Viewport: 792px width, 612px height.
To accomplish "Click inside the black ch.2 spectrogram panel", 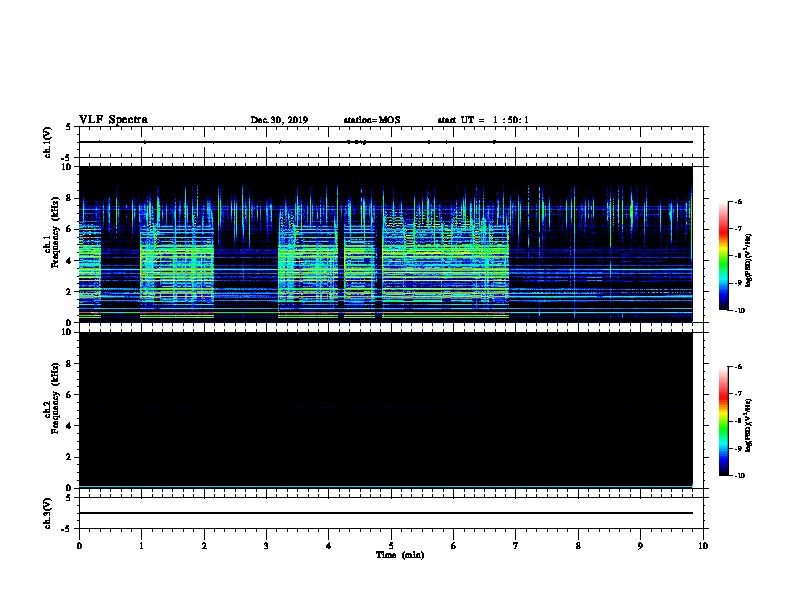I will [385, 410].
